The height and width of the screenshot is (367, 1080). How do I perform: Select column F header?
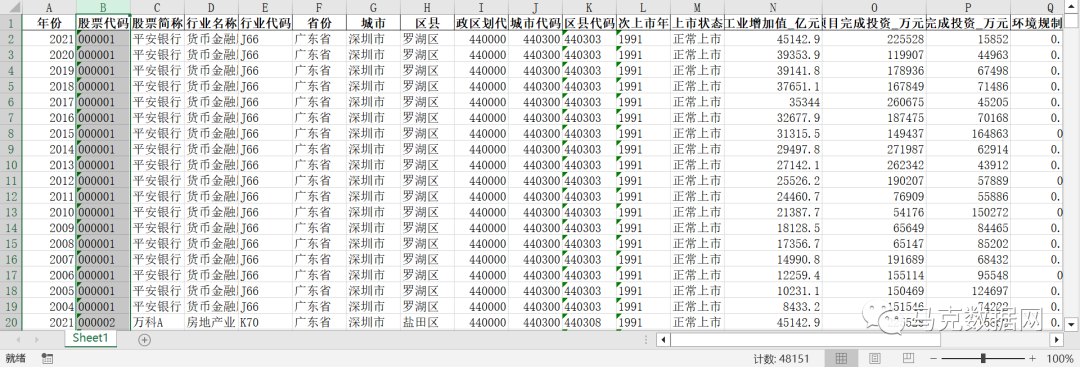point(320,8)
